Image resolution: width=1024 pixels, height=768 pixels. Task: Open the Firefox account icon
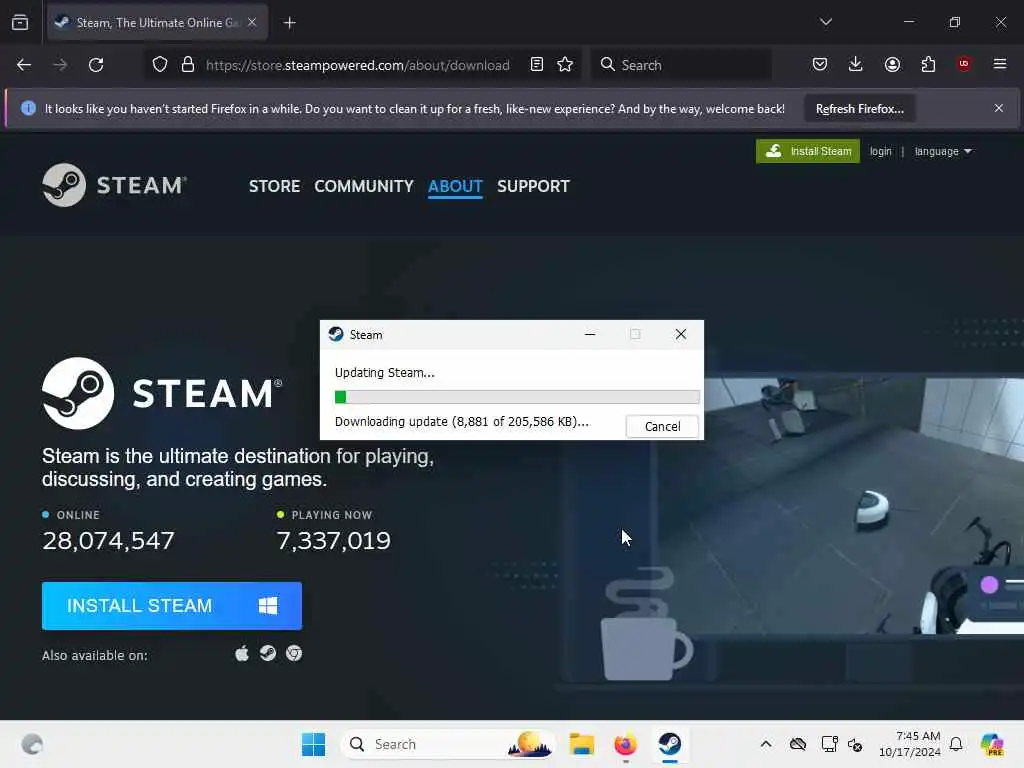pos(892,64)
